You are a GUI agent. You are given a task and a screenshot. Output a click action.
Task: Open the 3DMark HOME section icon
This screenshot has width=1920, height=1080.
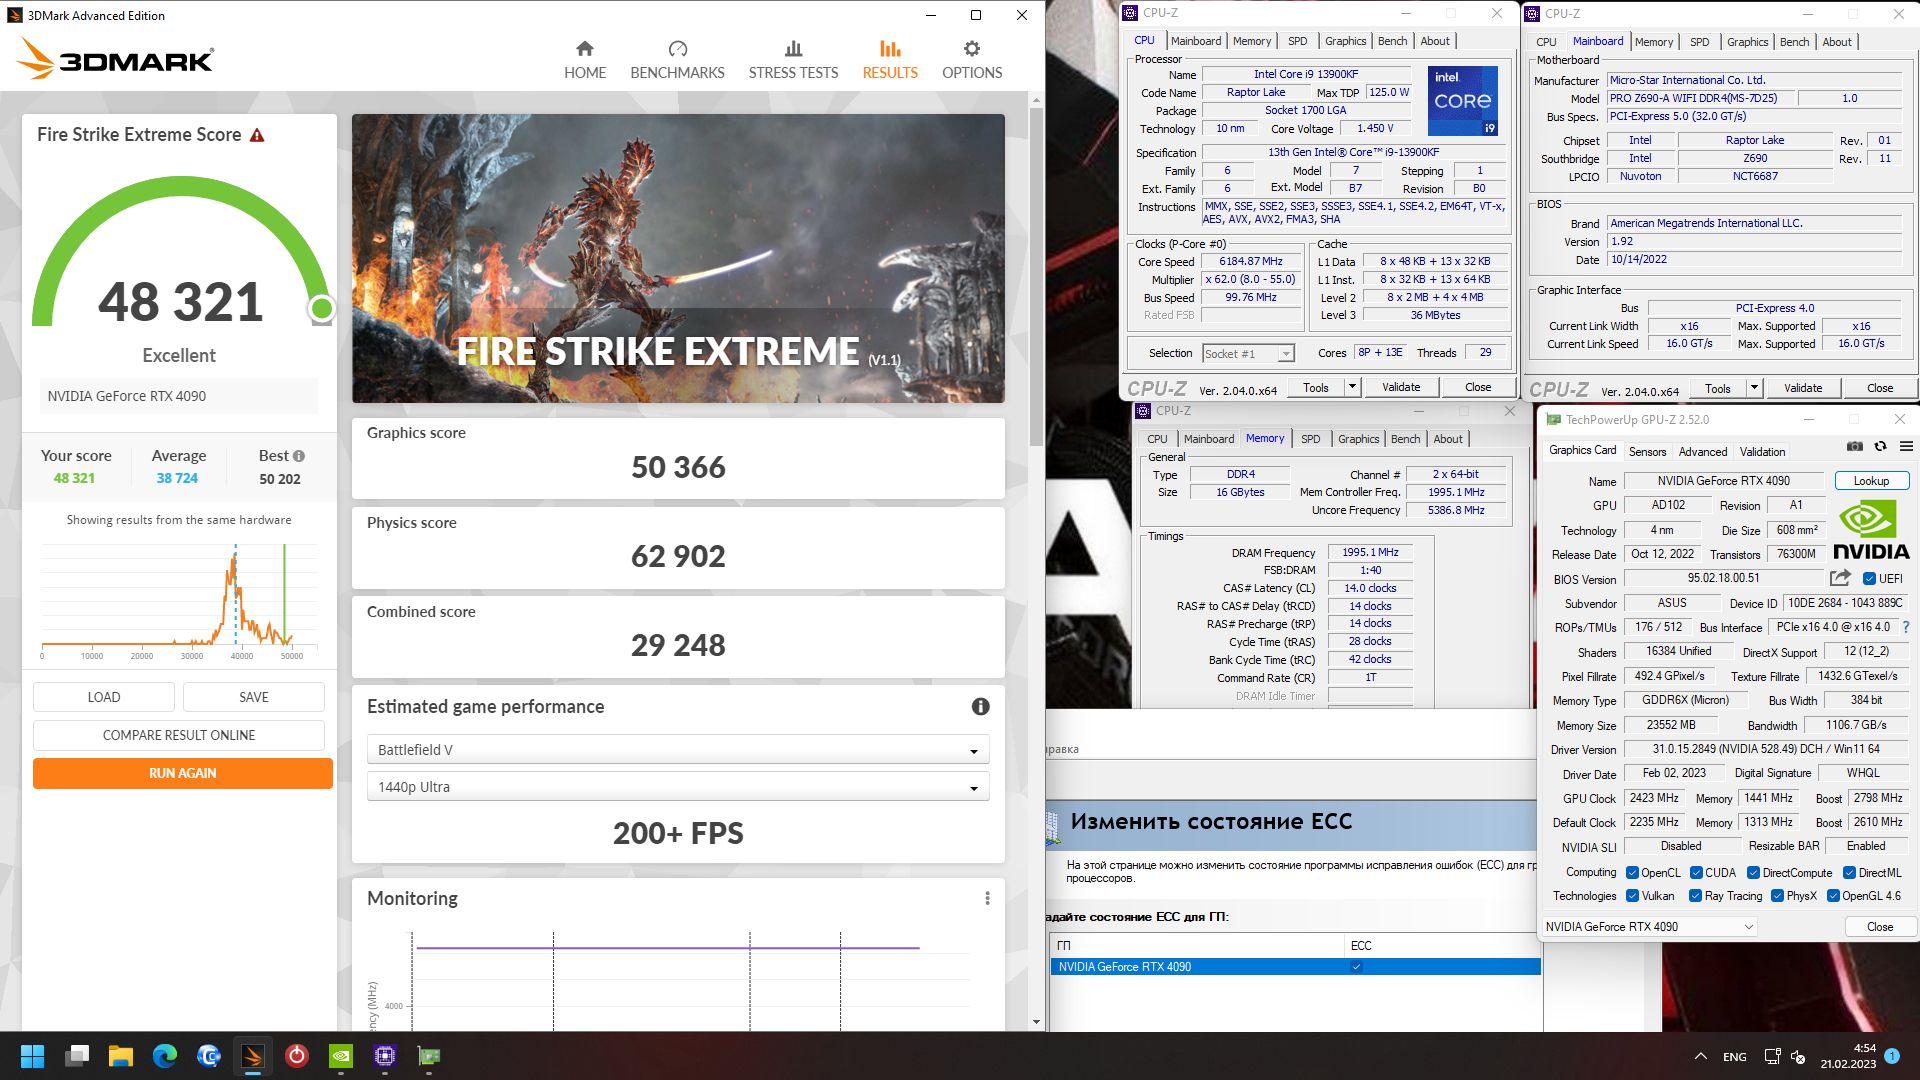[x=585, y=48]
